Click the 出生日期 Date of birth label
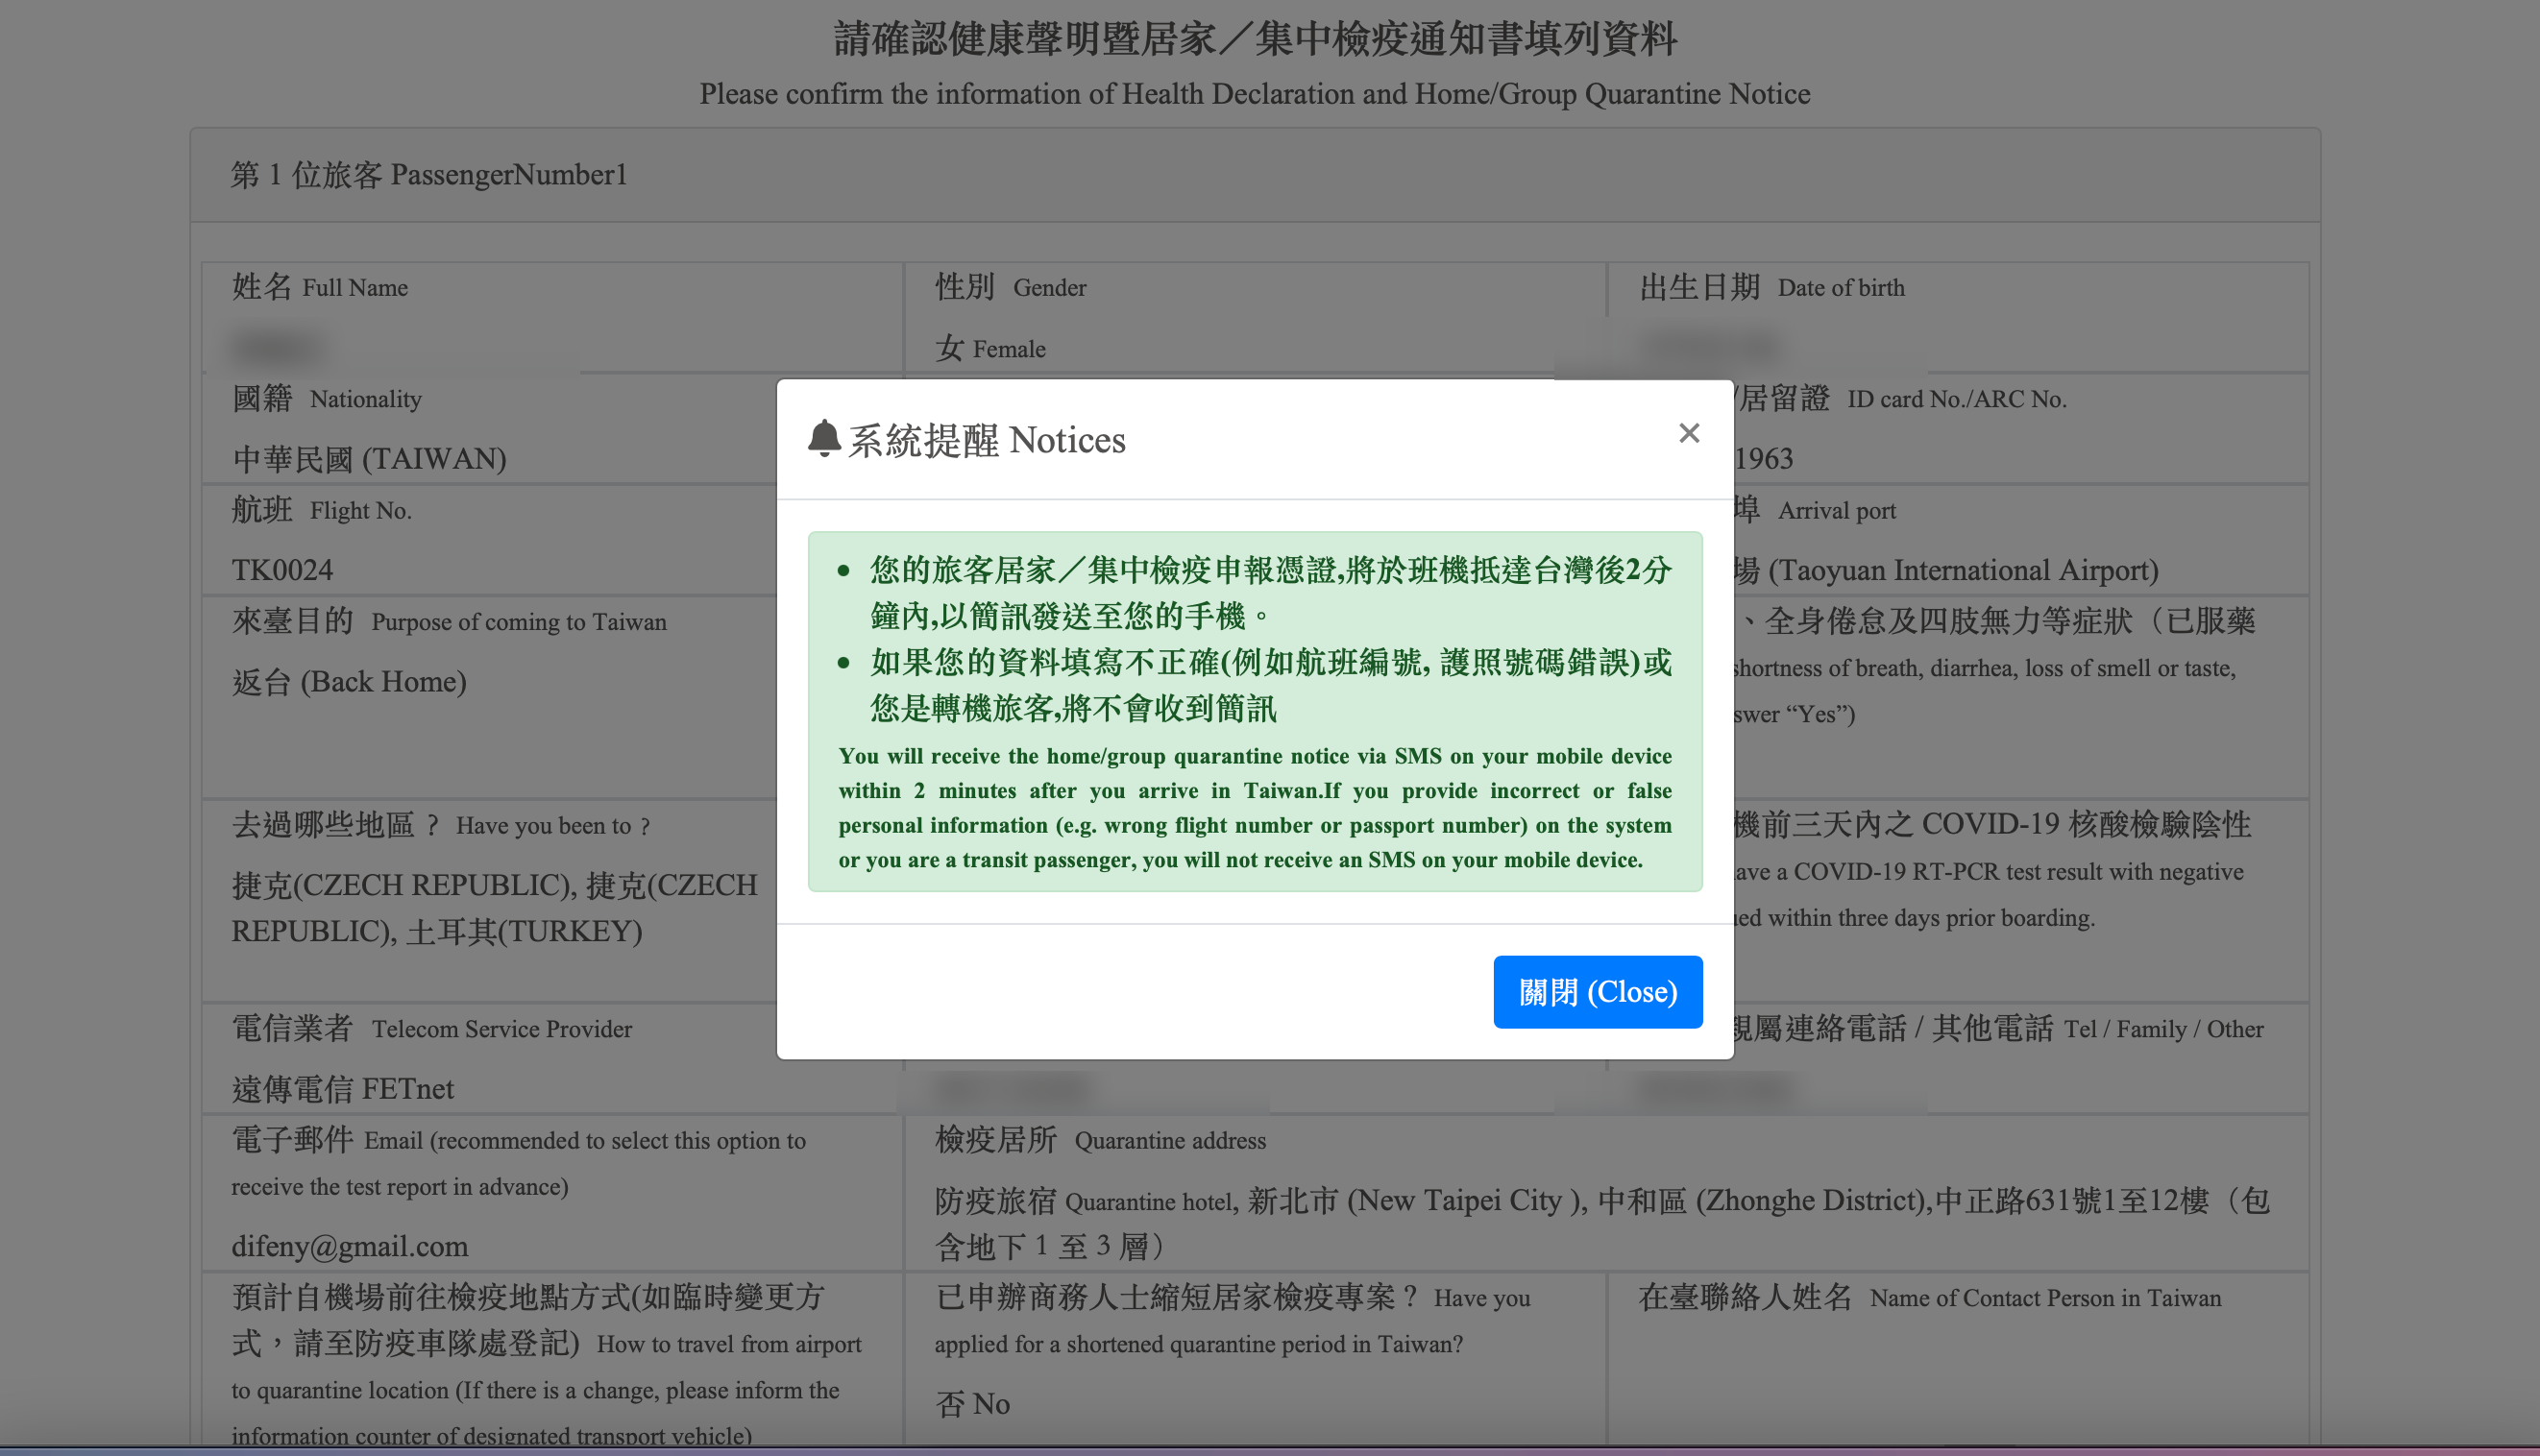This screenshot has width=2540, height=1456. pos(1771,287)
